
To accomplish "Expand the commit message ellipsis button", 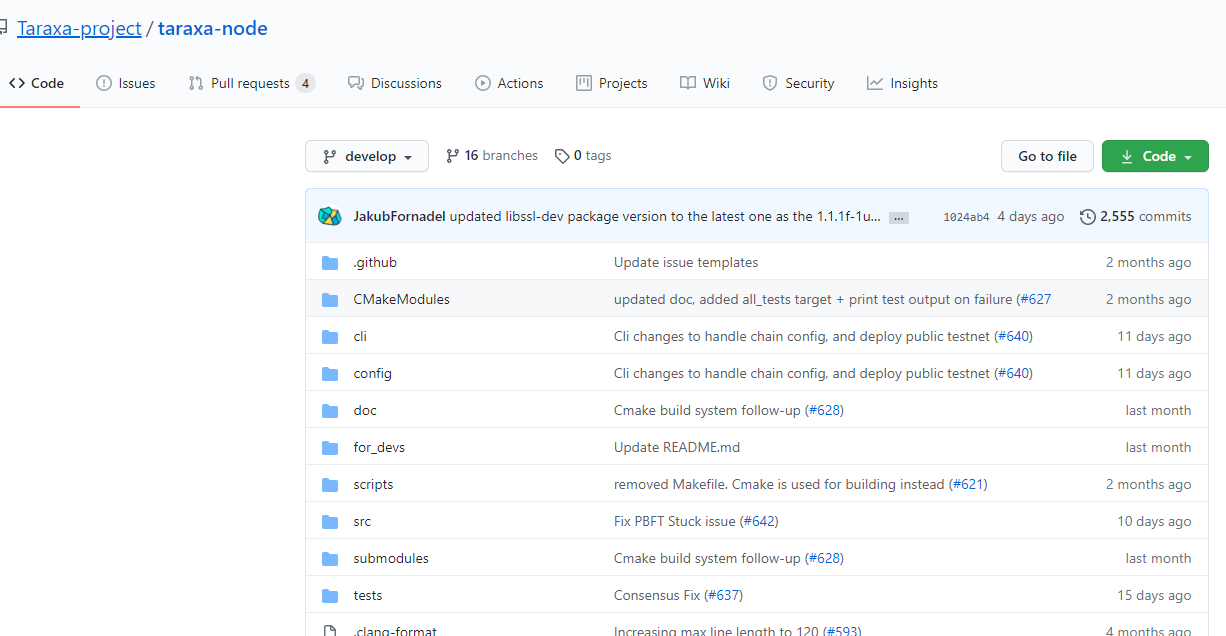I will pyautogui.click(x=899, y=217).
